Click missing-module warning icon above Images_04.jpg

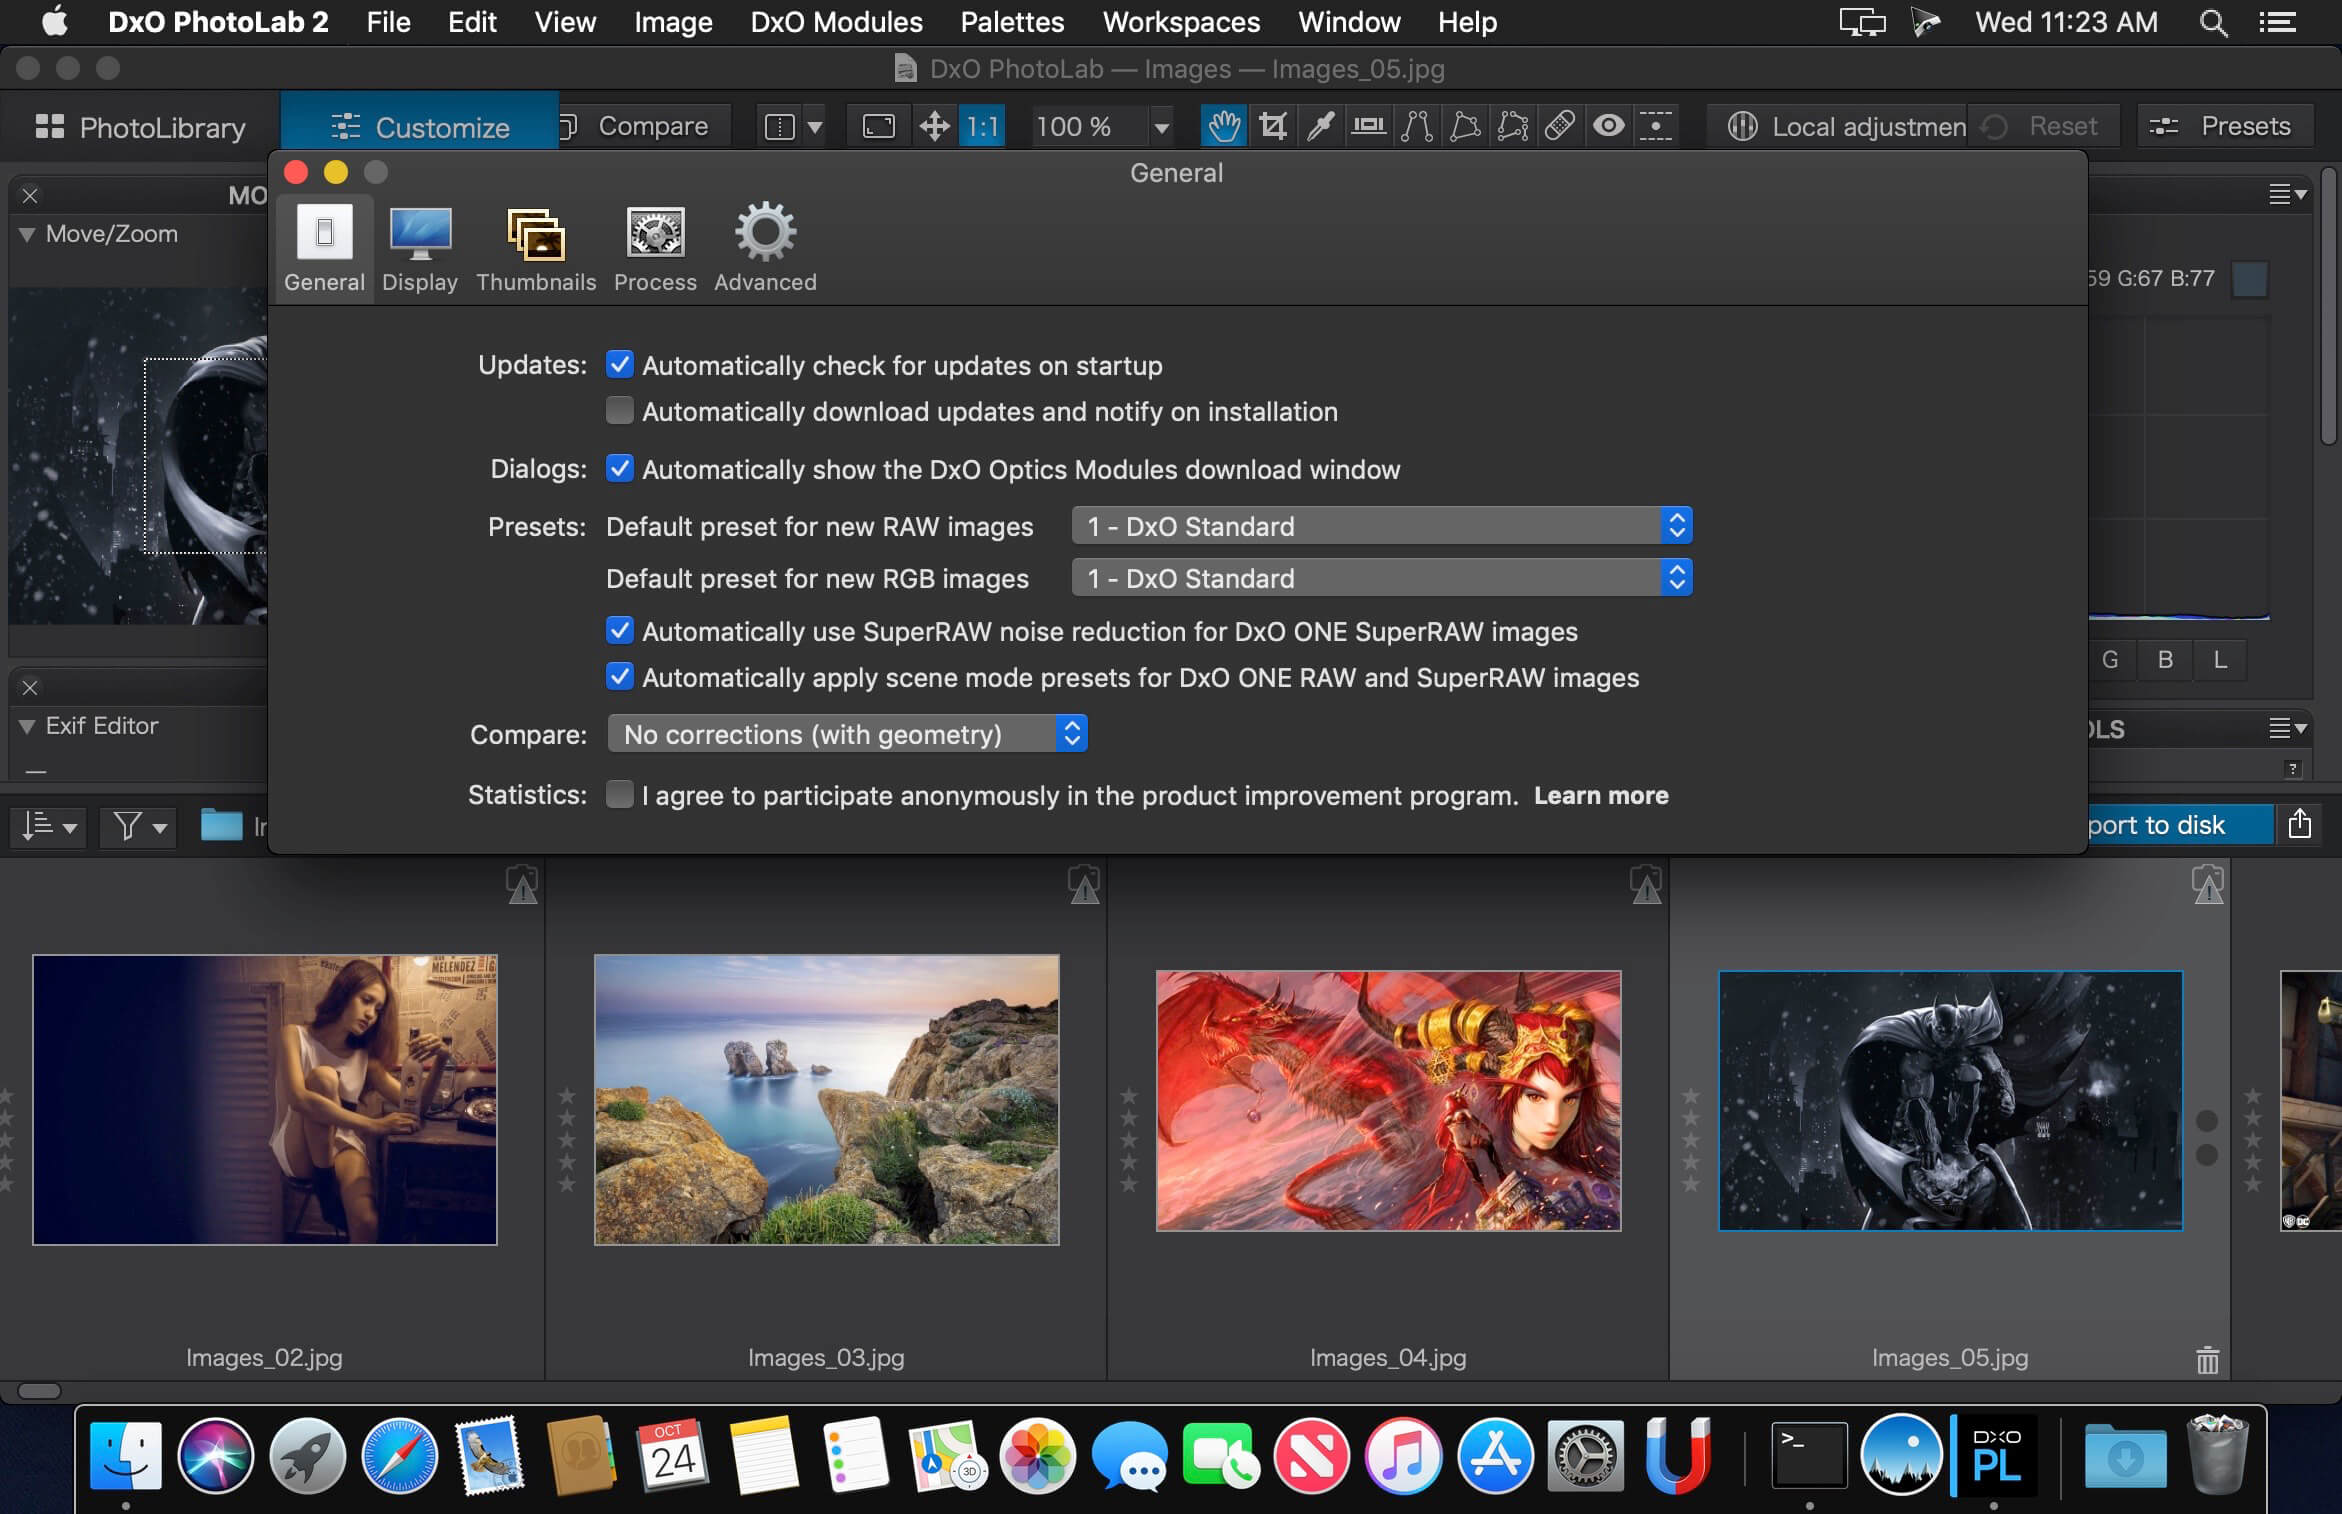(1646, 885)
